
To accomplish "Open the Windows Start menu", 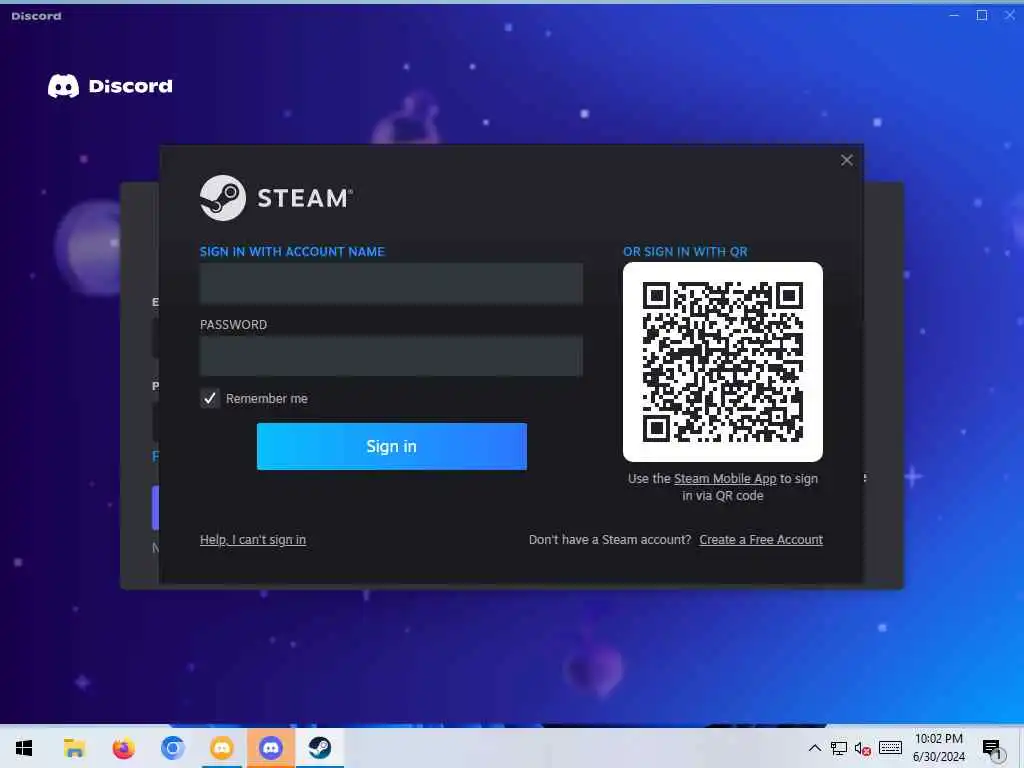I will (24, 748).
